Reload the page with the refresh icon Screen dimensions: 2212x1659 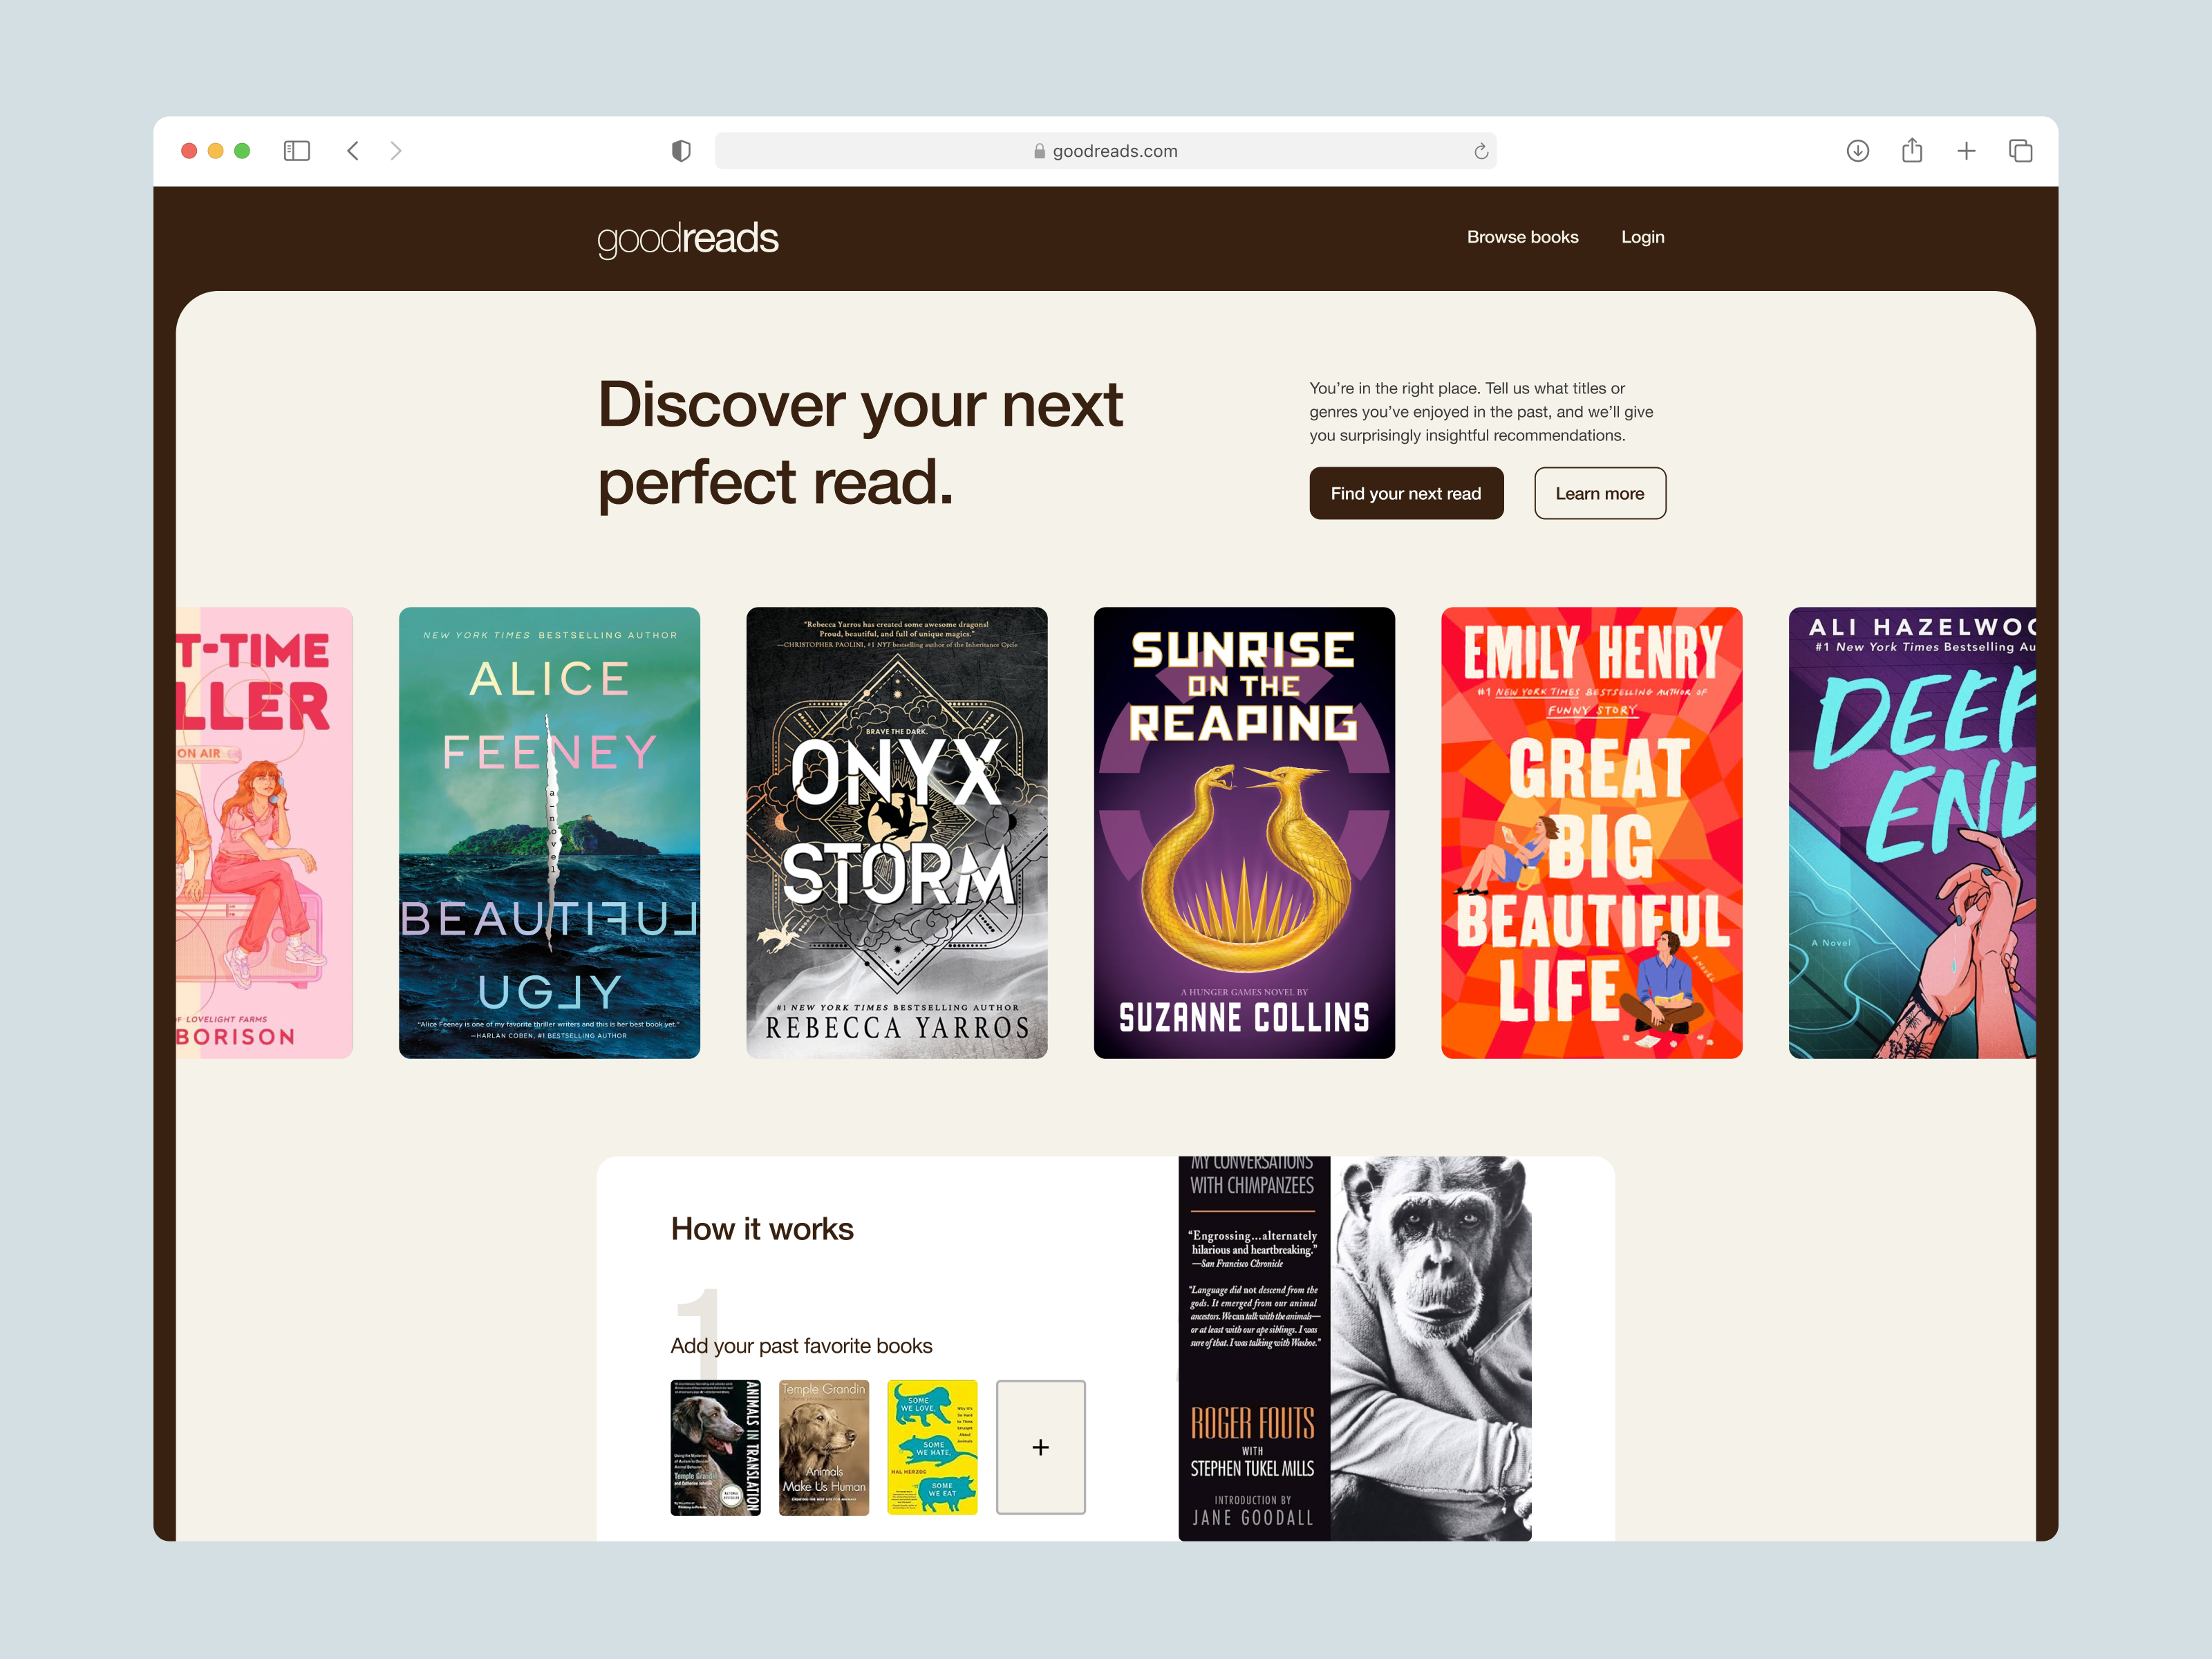(1481, 151)
